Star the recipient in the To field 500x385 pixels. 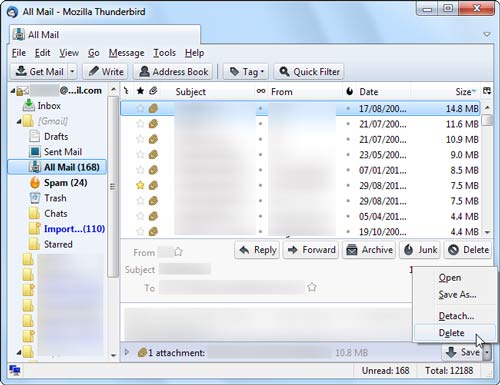[x=312, y=287]
